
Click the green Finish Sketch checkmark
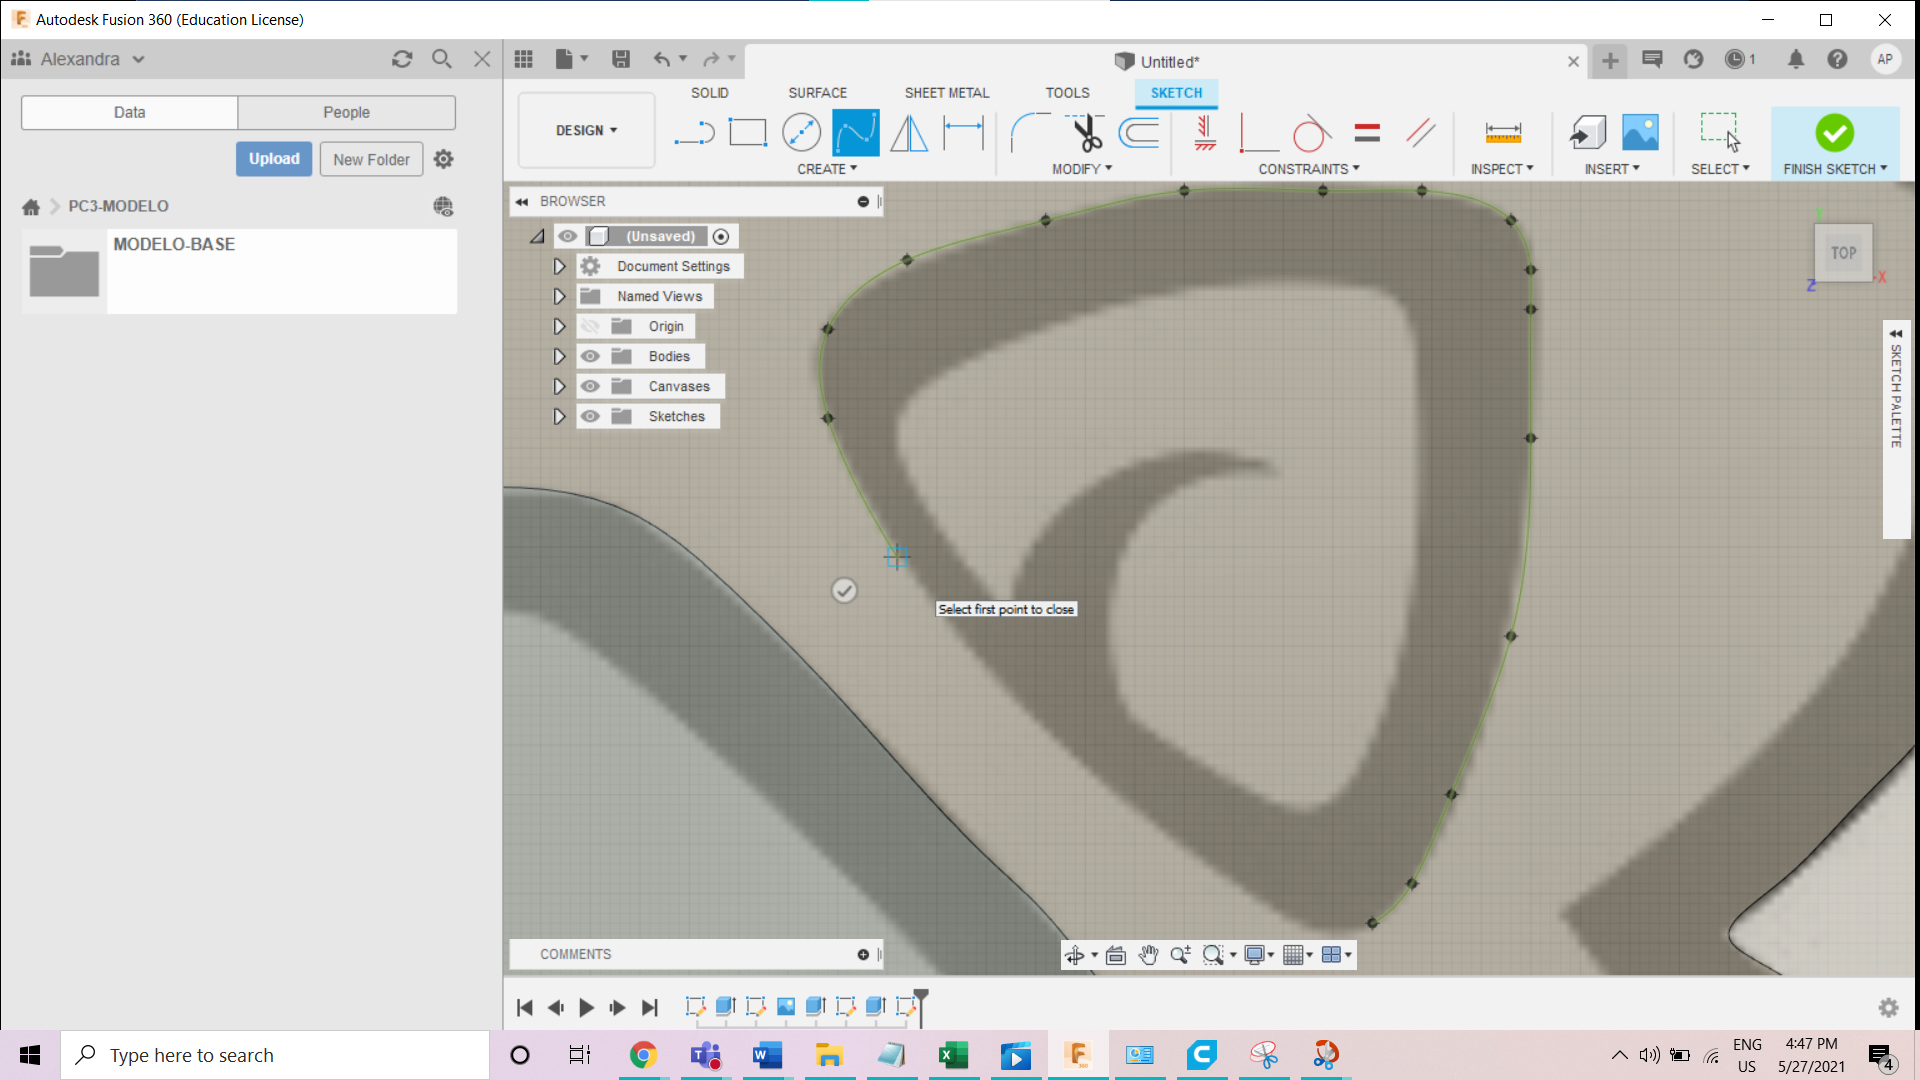1834,133
